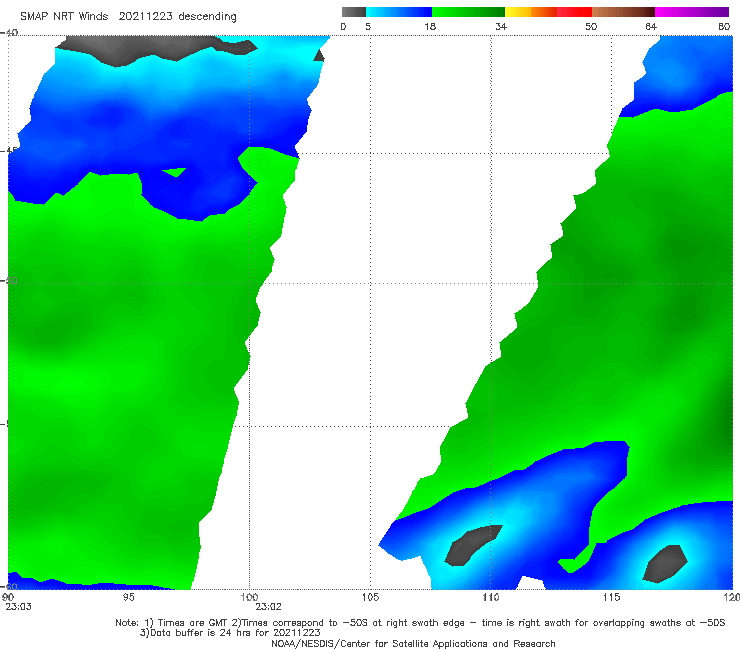Click the magenta-purple segment of the color scale
740x650 pixels.
click(x=692, y=12)
